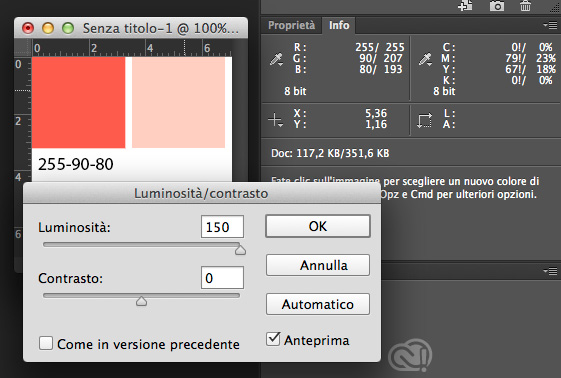Click the create new document icon

click(465, 6)
